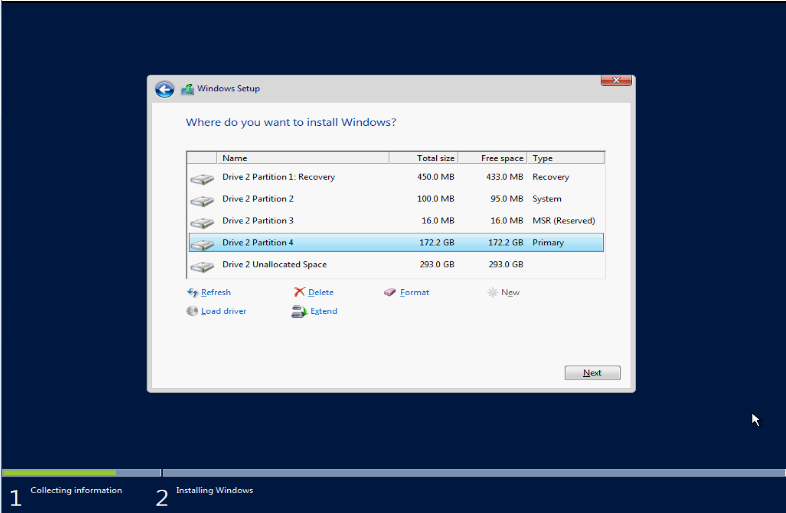The width and height of the screenshot is (786, 513).
Task: Click the 293.0 GB total size cell
Action: pyautogui.click(x=437, y=264)
